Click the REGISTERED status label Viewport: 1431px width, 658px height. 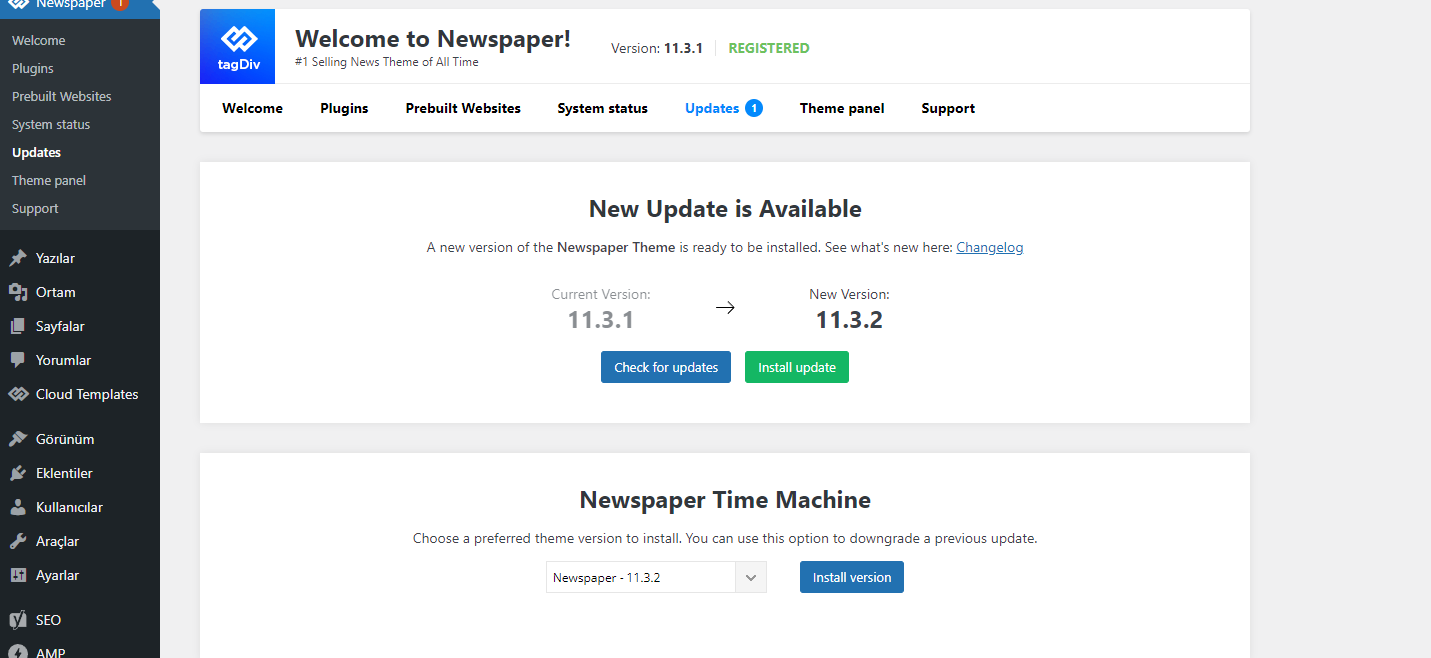(x=769, y=48)
